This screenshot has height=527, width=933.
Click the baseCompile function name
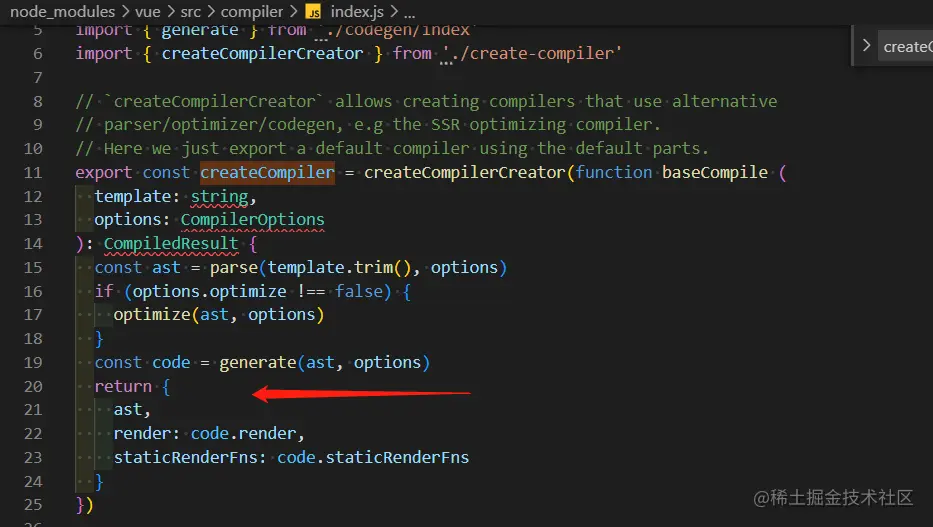715,172
